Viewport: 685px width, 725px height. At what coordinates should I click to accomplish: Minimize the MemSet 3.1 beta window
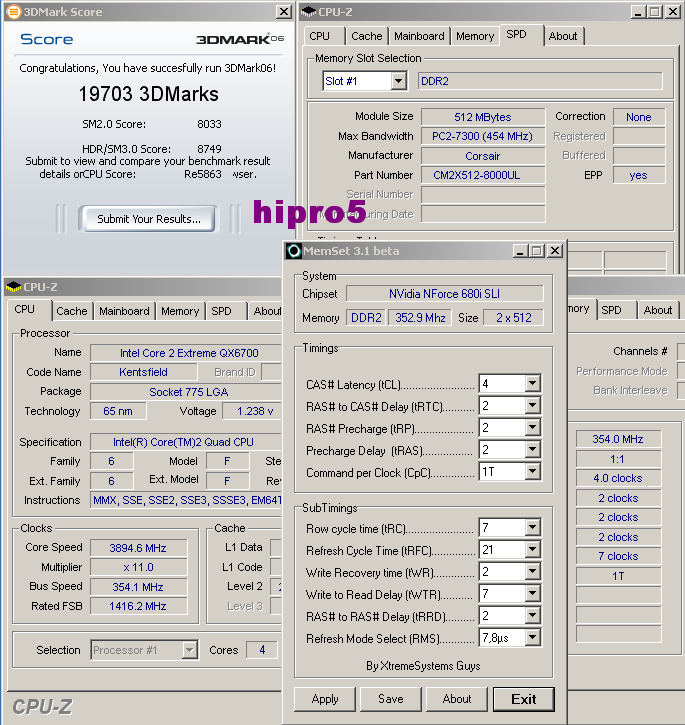(520, 251)
